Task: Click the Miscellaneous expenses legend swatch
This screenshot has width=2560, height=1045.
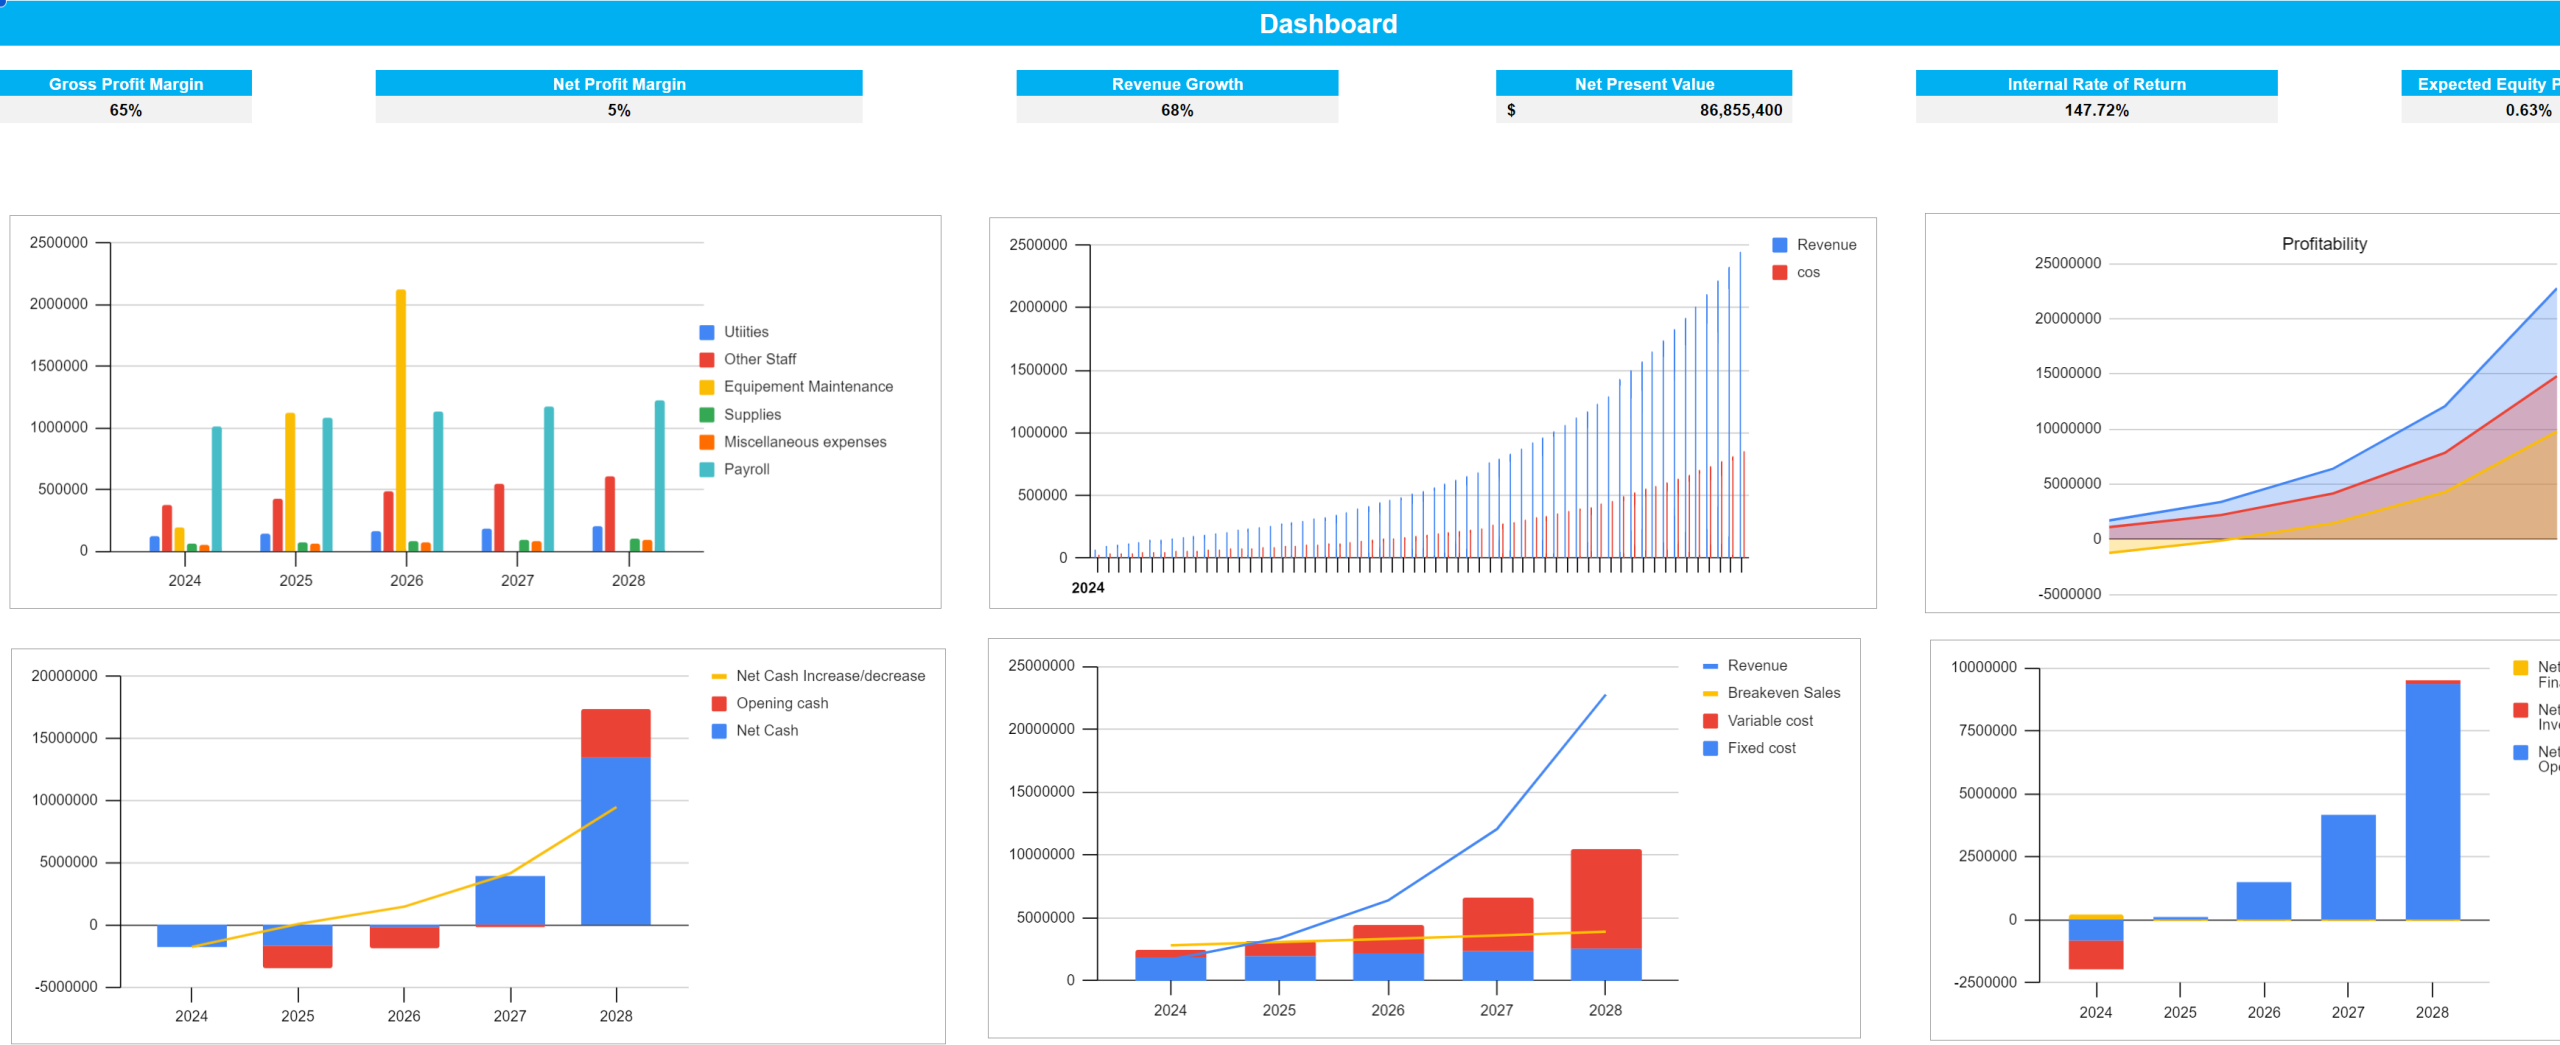Action: coord(707,442)
